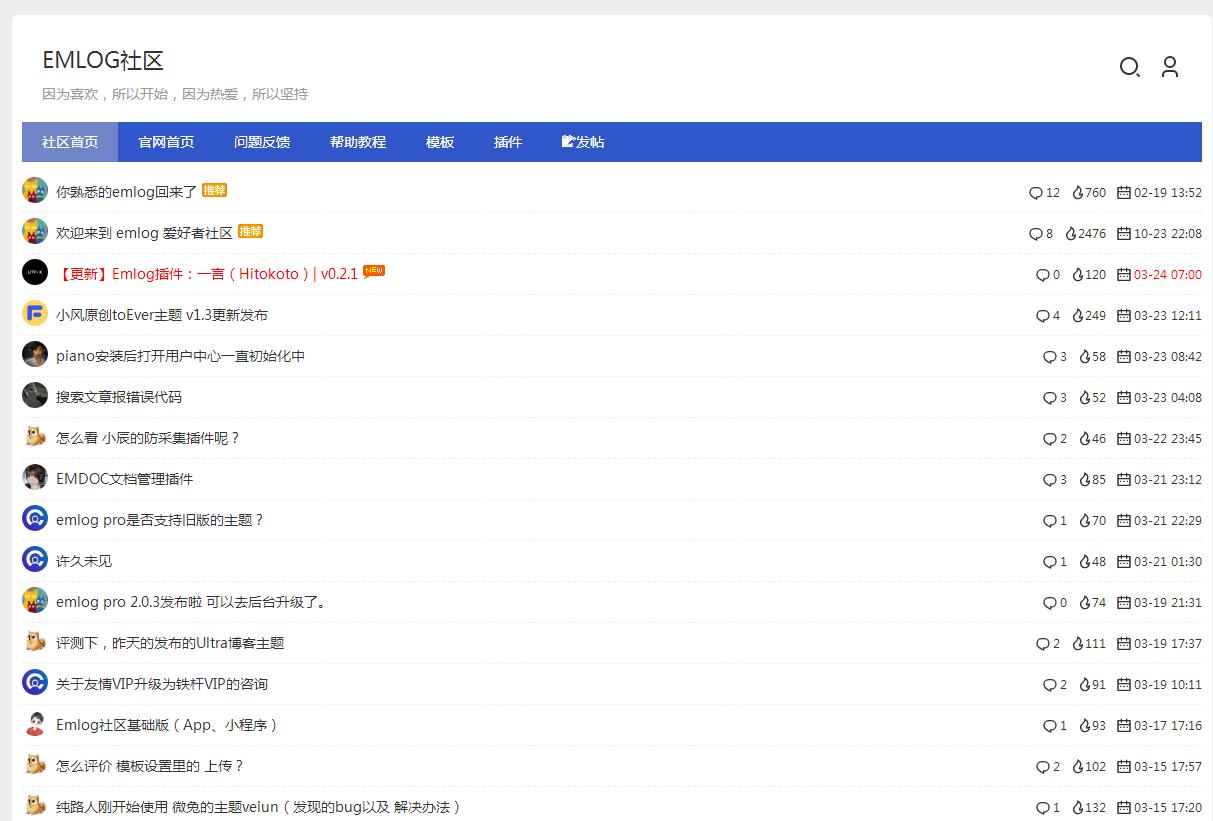Open post 纯路人刚开始使用 微免的主题veiun
1213x821 pixels.
point(259,807)
